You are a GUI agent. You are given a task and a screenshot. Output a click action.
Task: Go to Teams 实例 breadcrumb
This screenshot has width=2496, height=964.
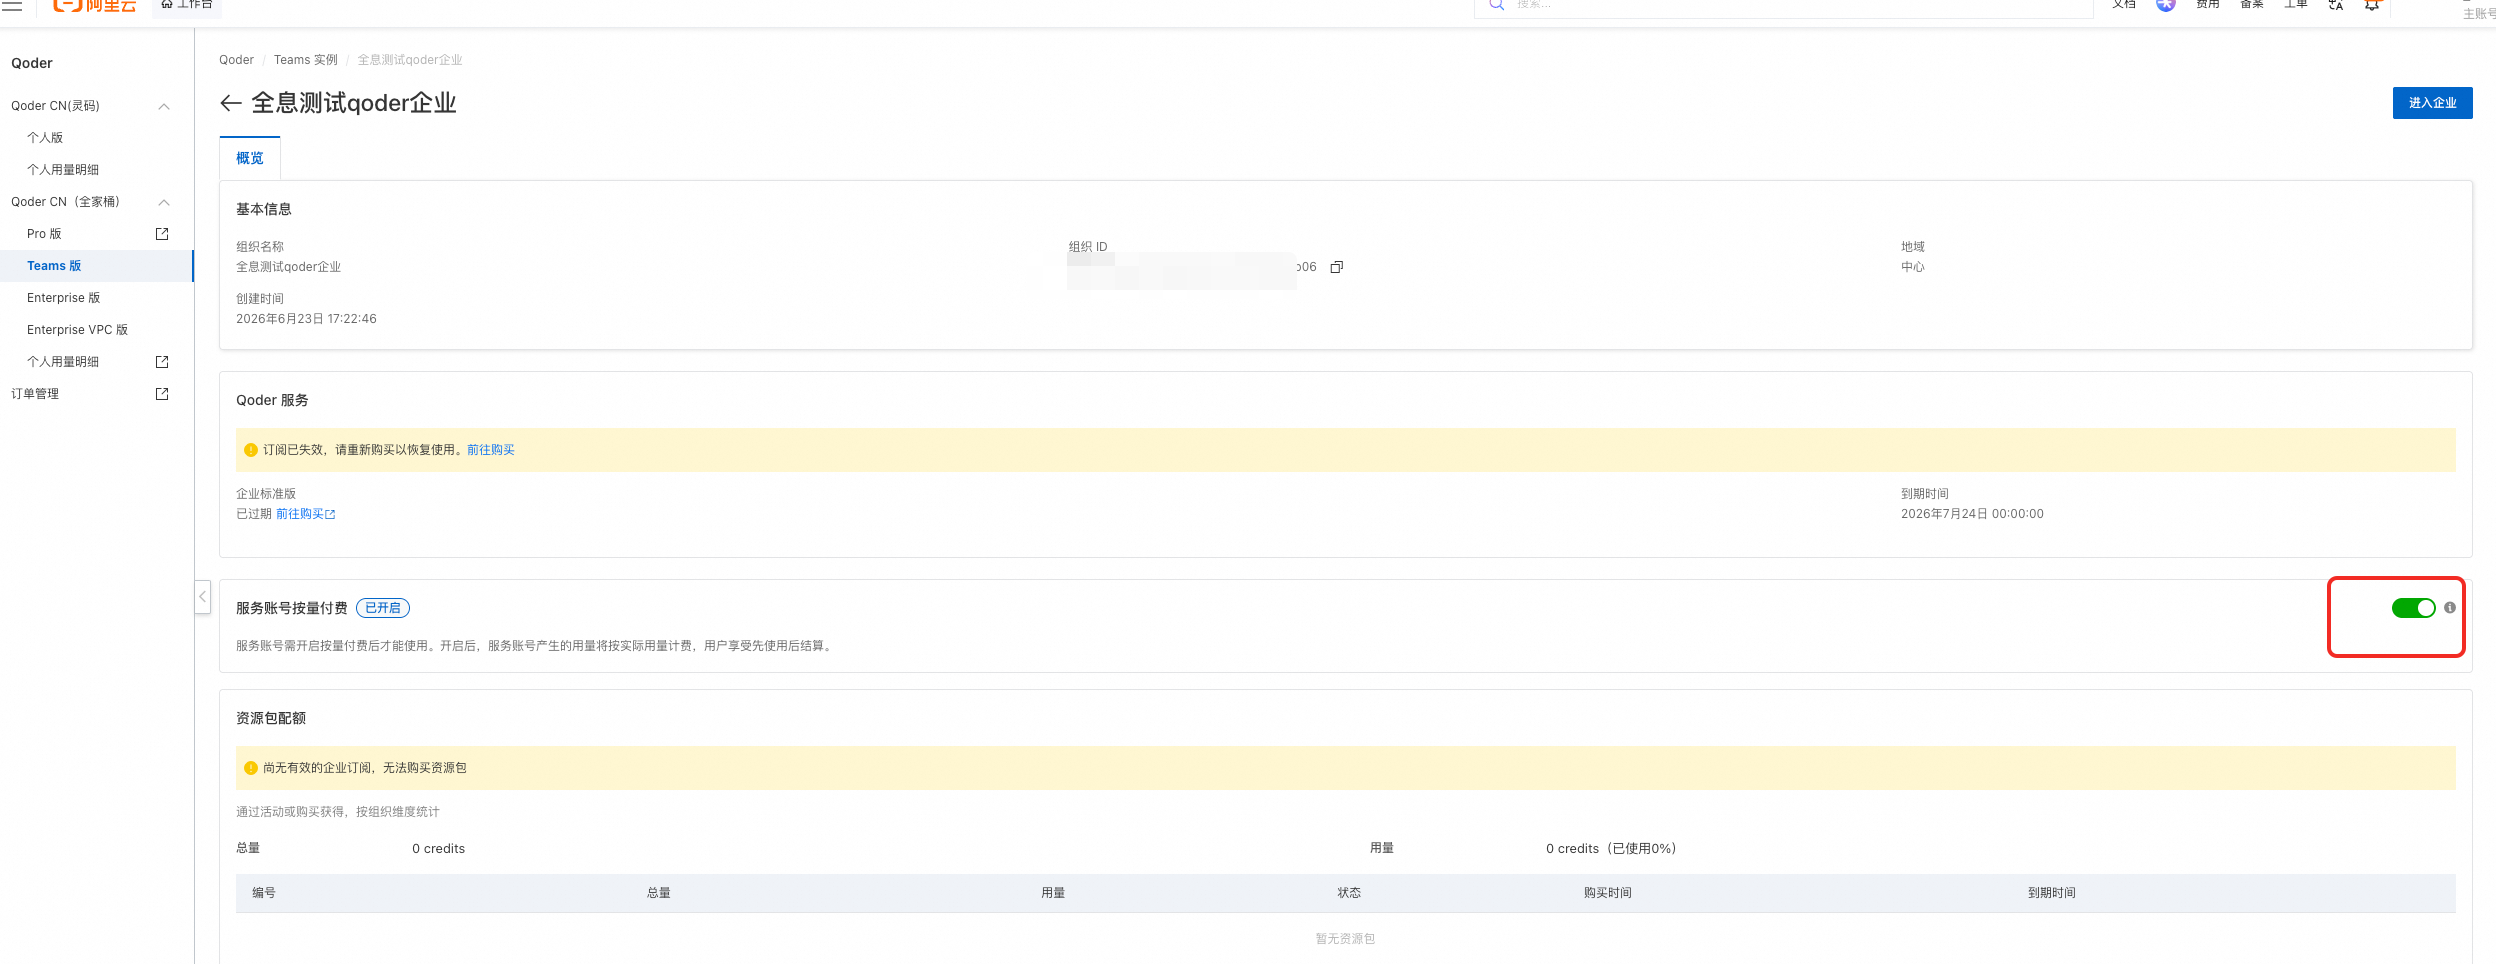[306, 60]
